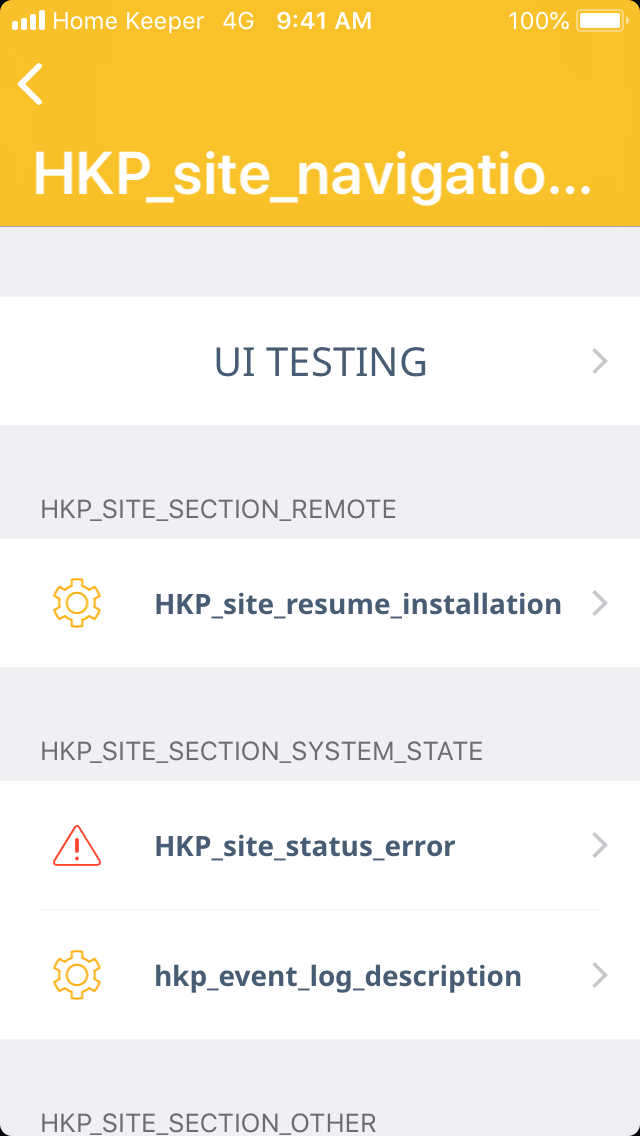The height and width of the screenshot is (1136, 640).
Task: Tap the back arrow icon
Action: click(x=31, y=83)
